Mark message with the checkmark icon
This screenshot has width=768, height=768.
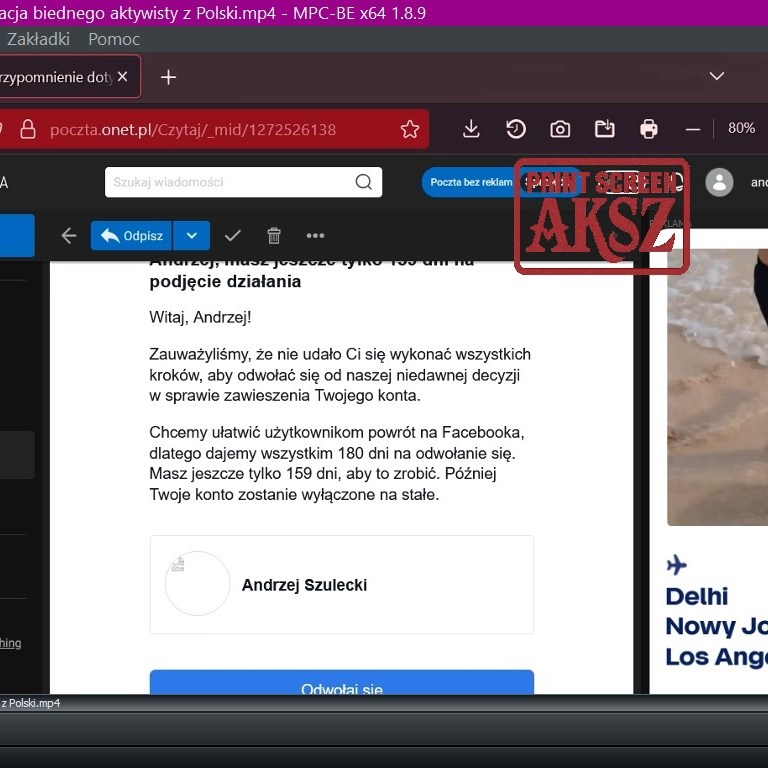point(233,236)
